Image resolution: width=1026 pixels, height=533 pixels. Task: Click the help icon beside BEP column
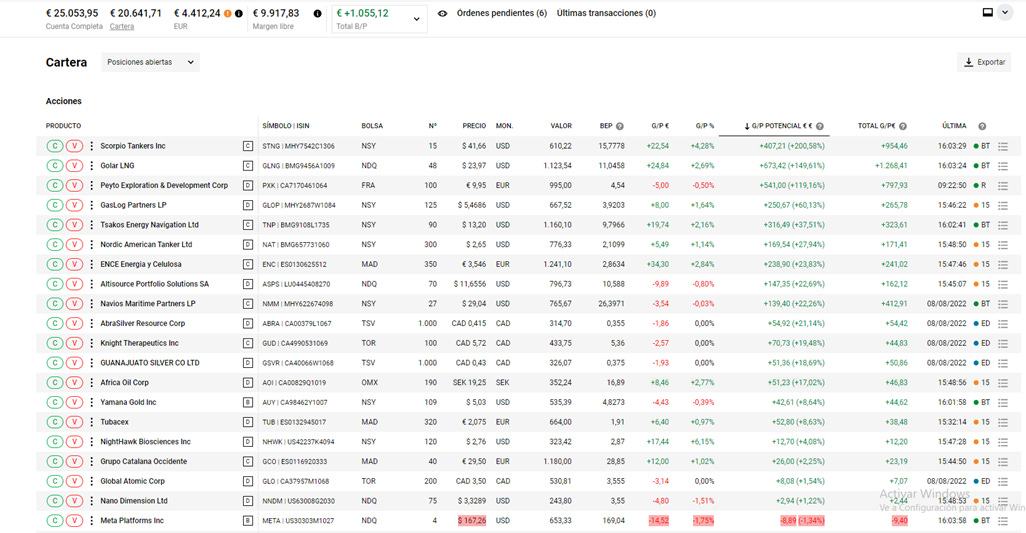620,126
